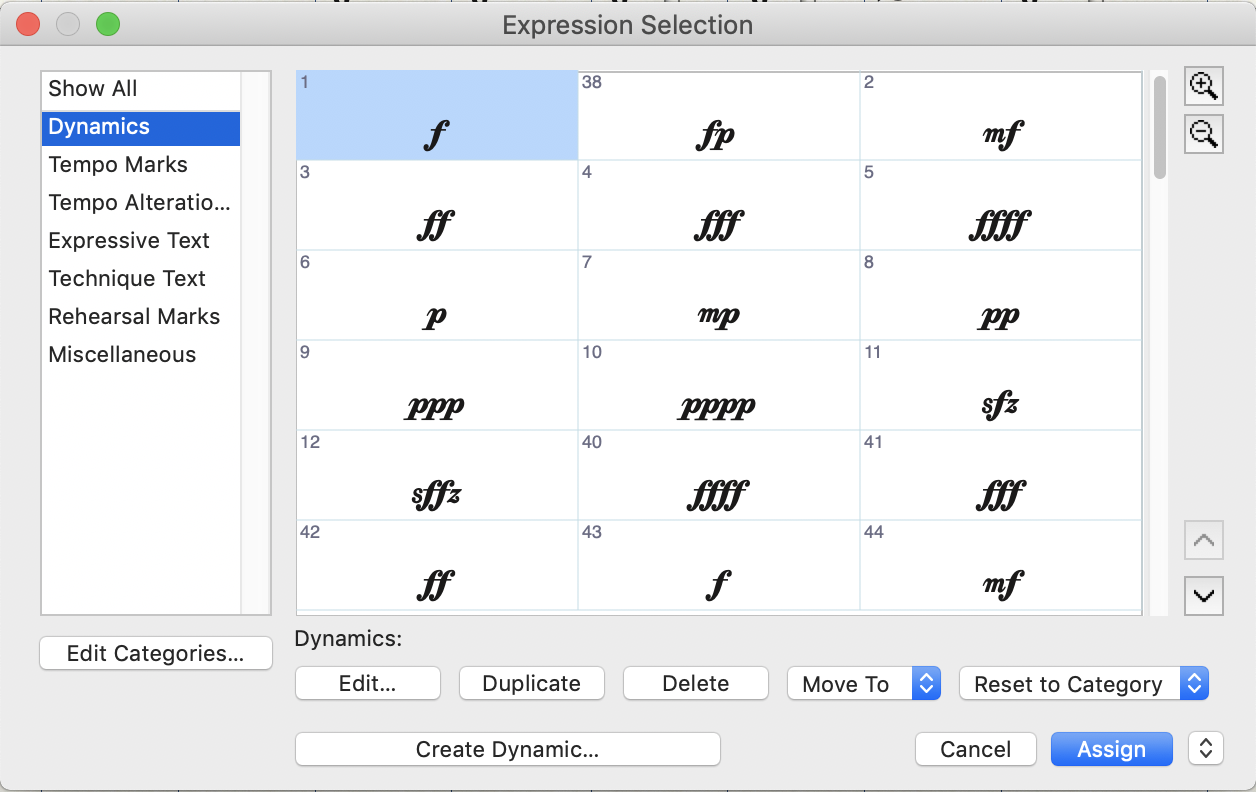Choose the mp dynamic in cell 7
This screenshot has height=792, width=1256.
point(718,296)
